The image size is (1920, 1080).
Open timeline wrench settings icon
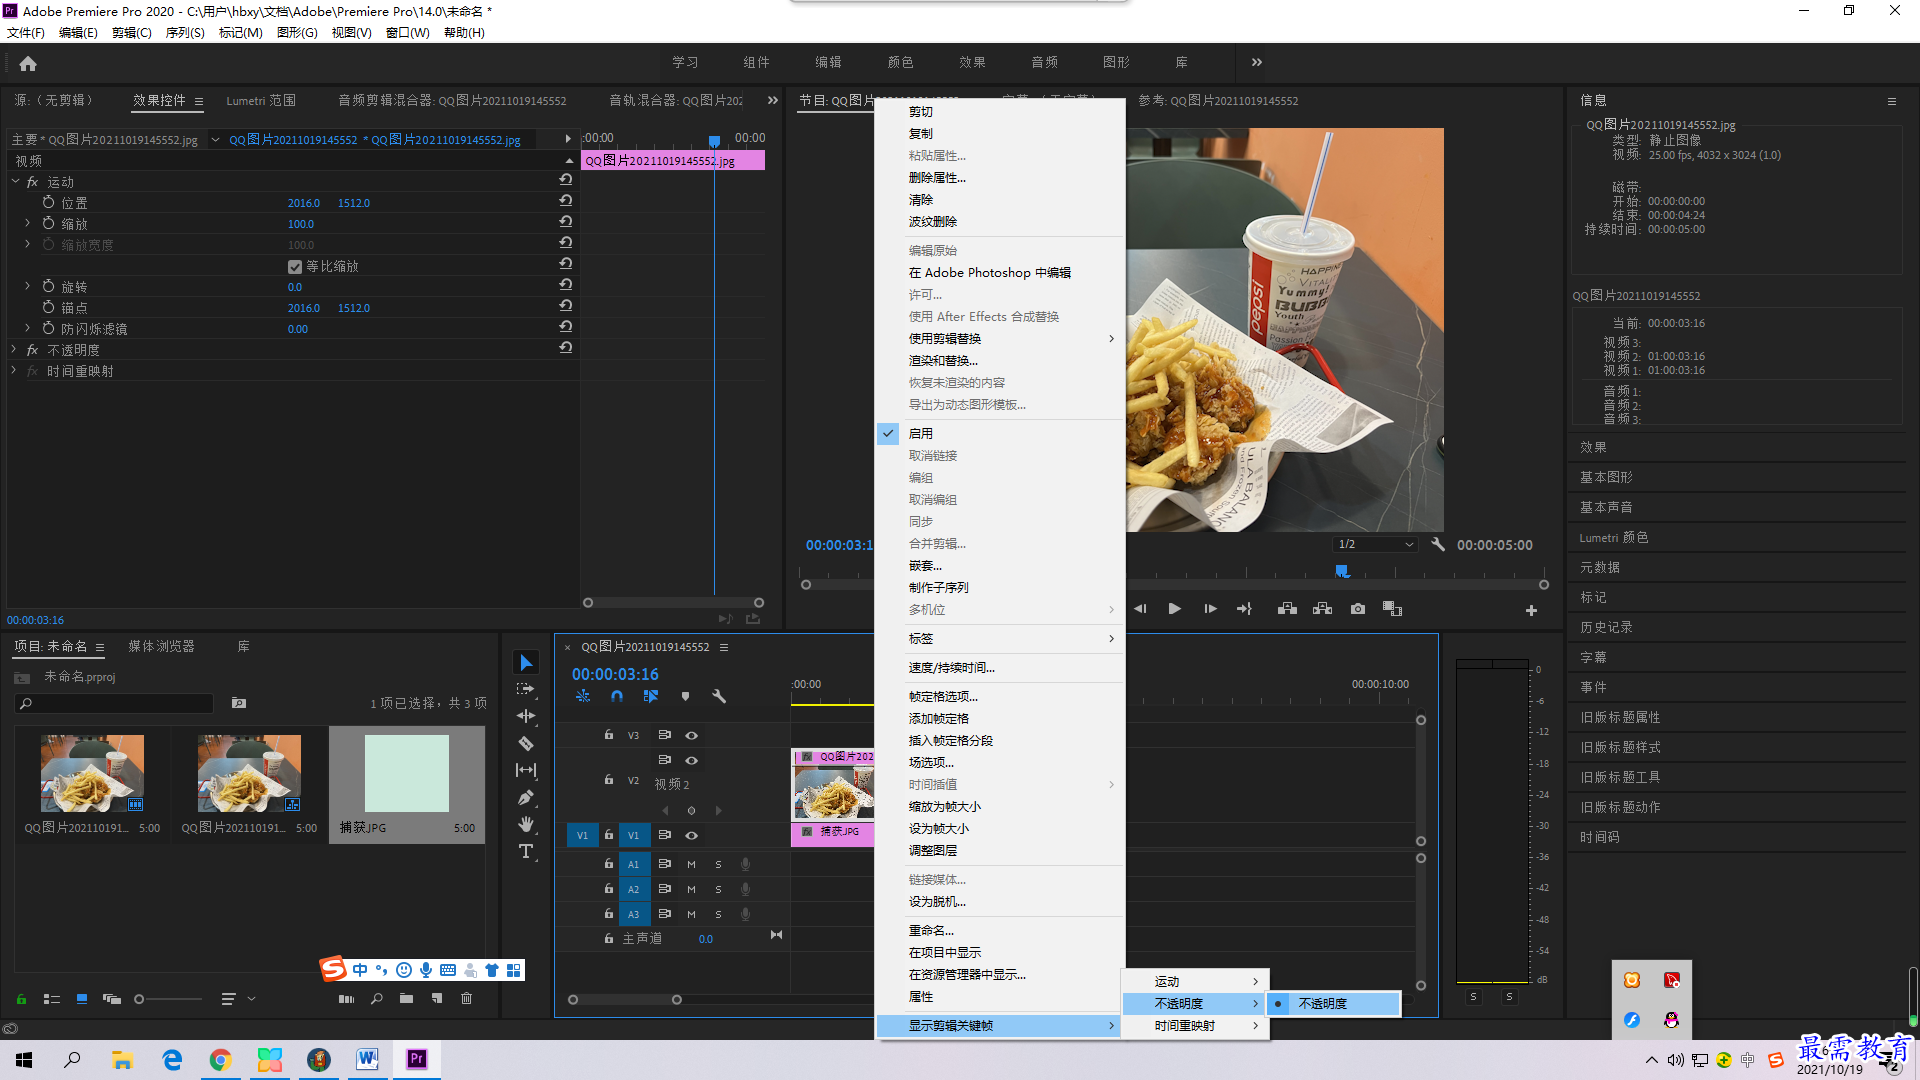[719, 696]
